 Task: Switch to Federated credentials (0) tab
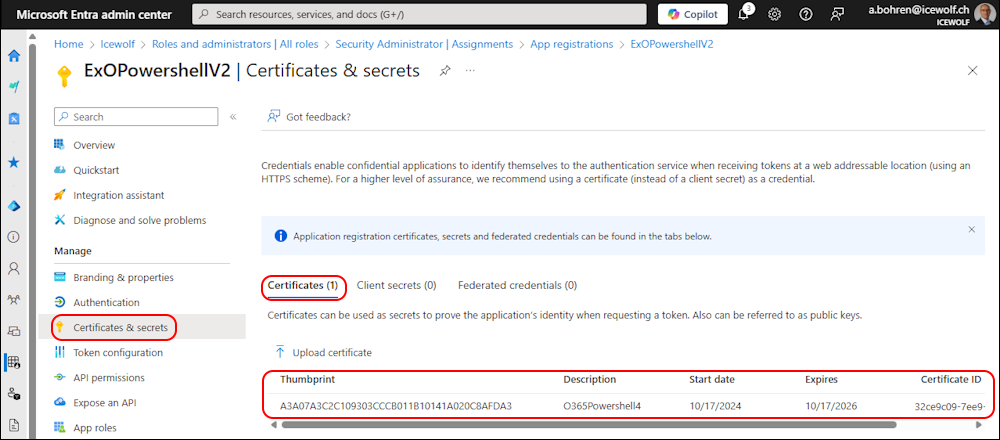pos(517,285)
